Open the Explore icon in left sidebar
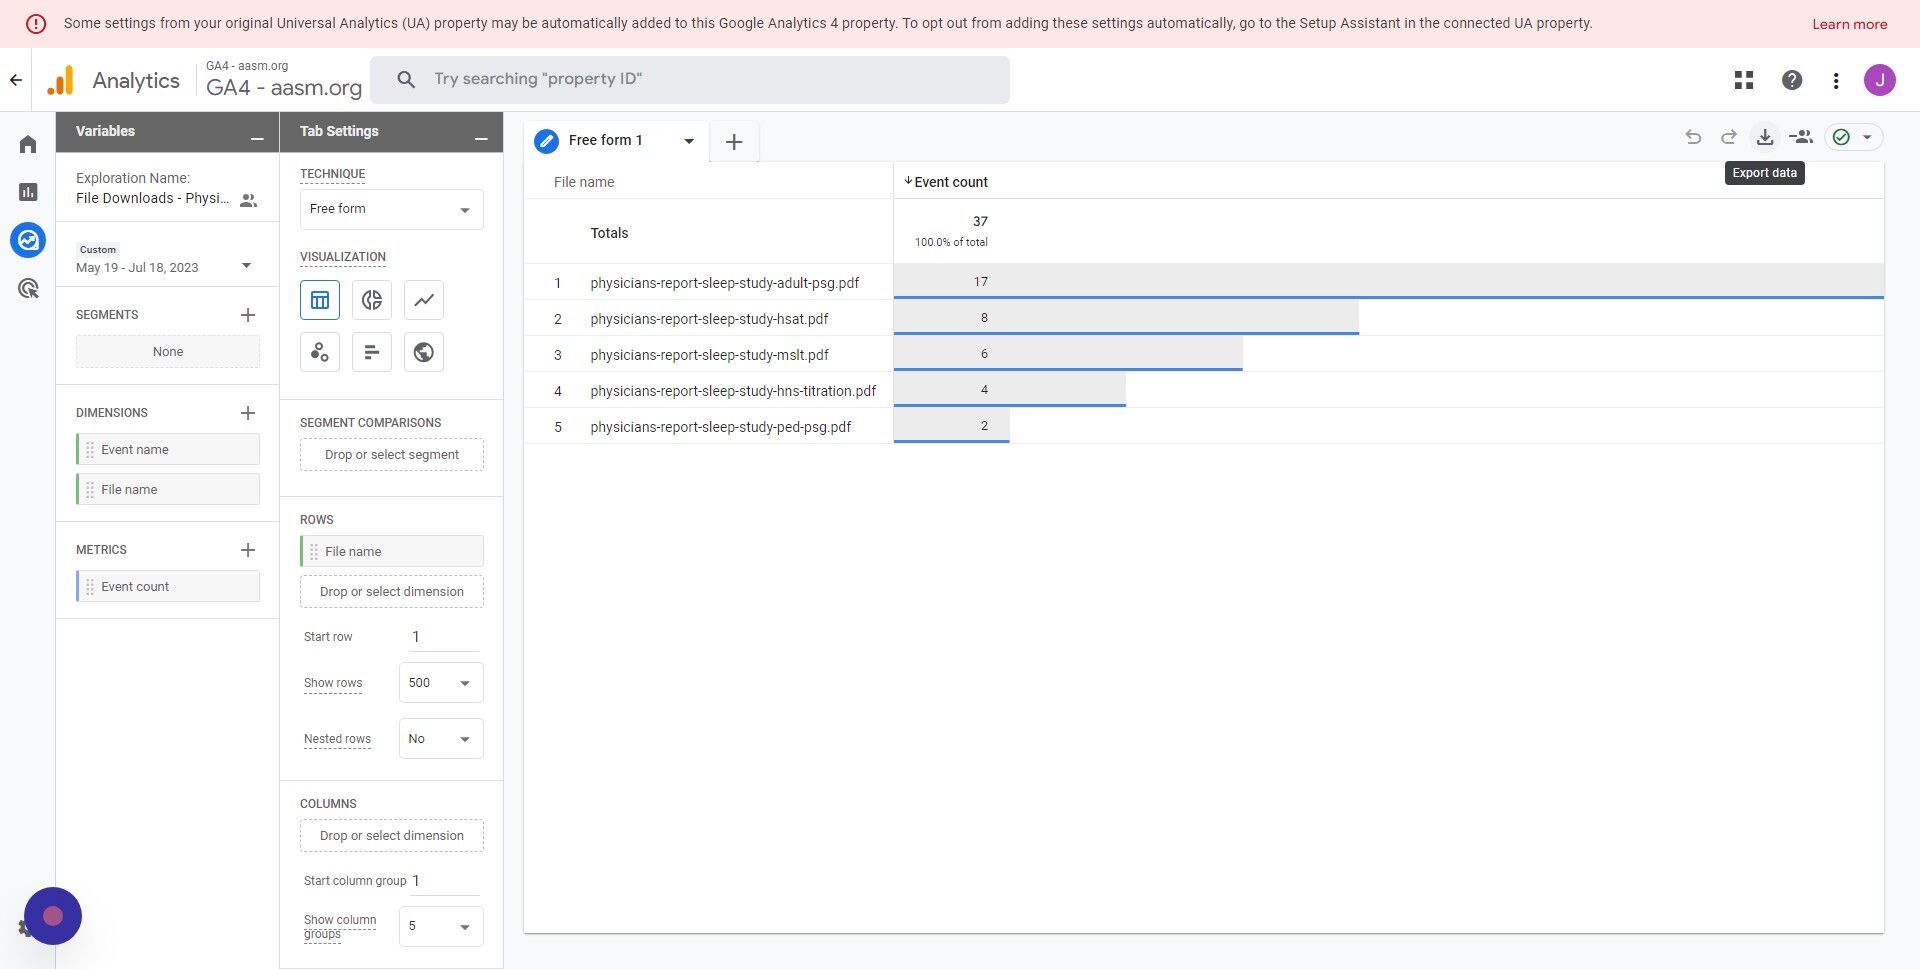Image resolution: width=1920 pixels, height=969 pixels. (28, 240)
